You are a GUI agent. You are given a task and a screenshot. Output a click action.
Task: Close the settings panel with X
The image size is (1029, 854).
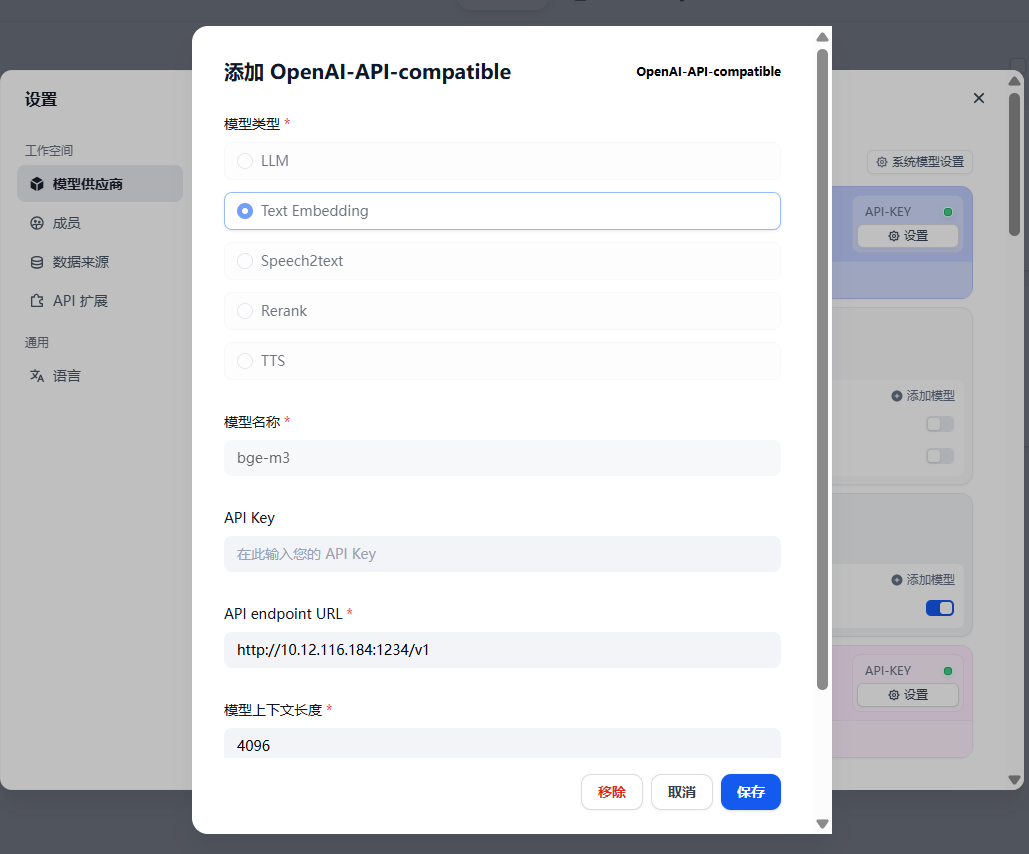(x=978, y=98)
